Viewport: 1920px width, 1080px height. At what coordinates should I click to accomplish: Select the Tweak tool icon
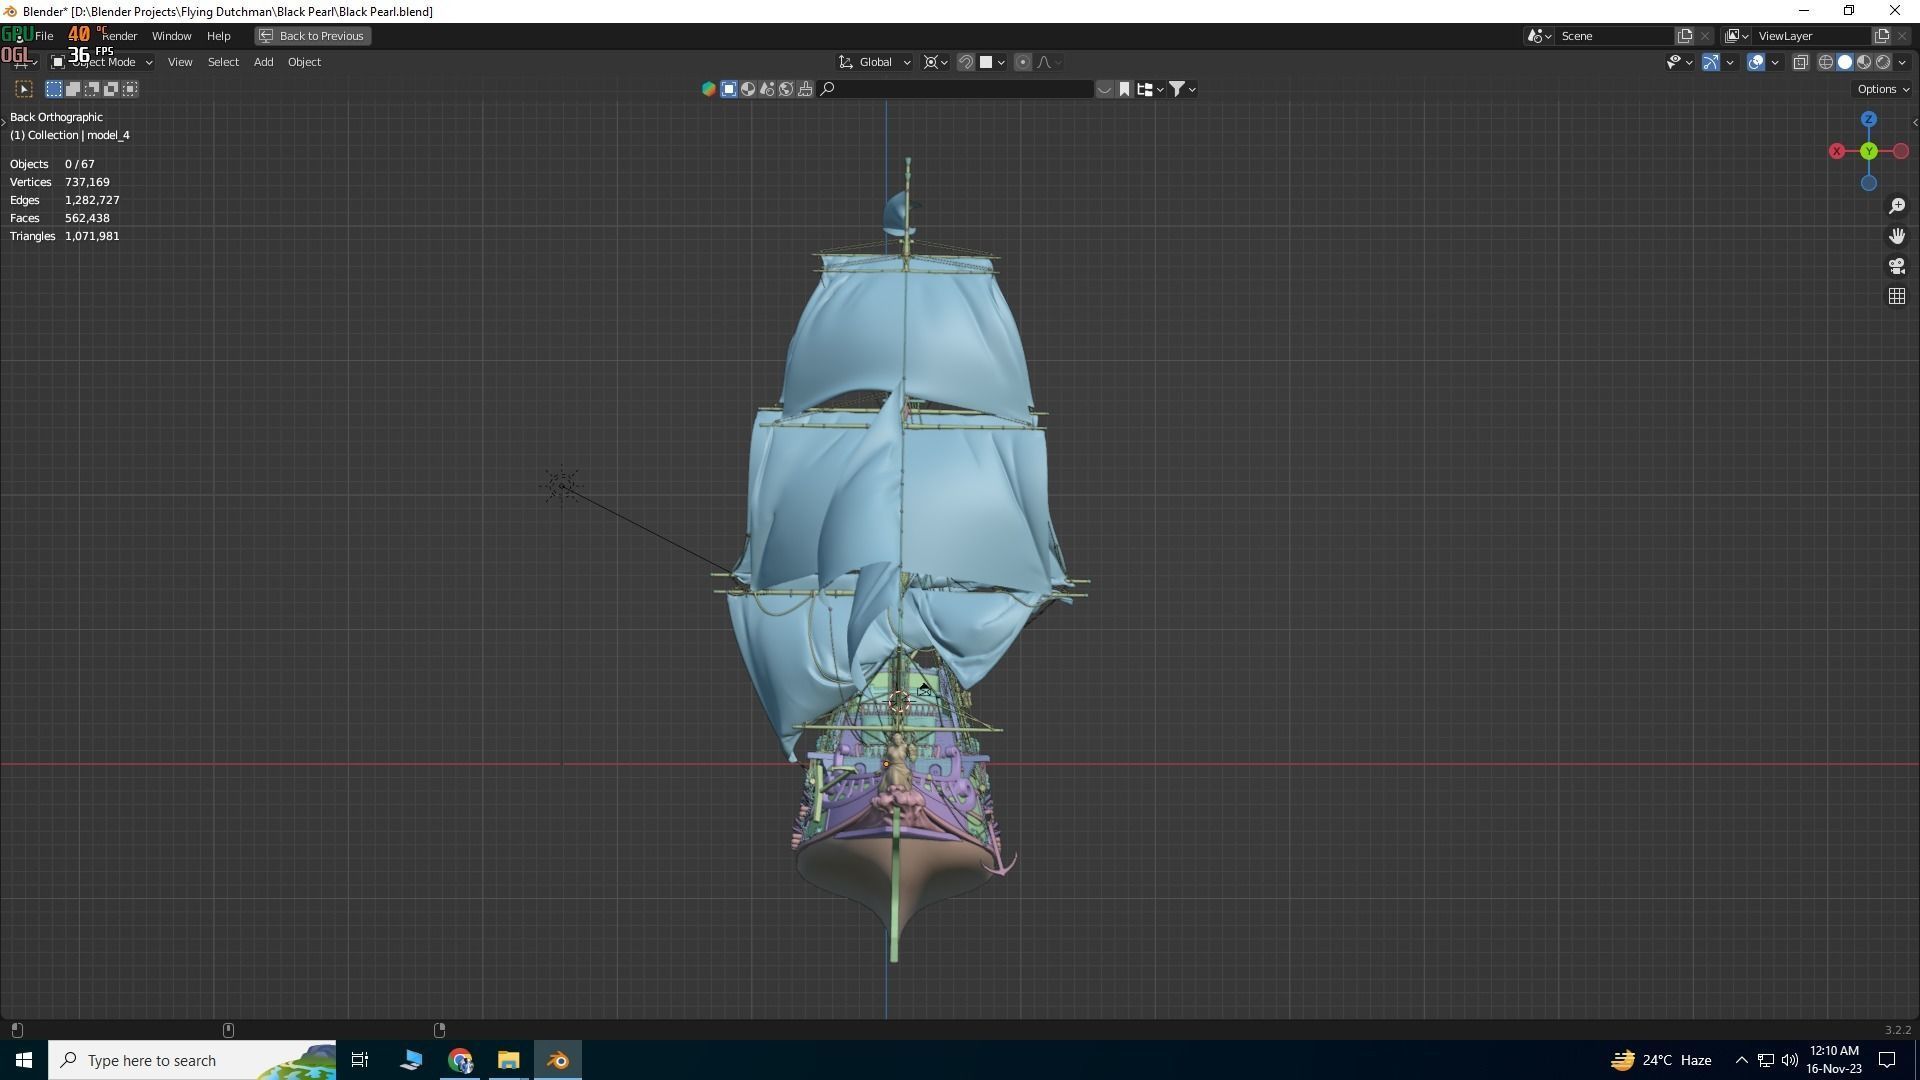25,89
